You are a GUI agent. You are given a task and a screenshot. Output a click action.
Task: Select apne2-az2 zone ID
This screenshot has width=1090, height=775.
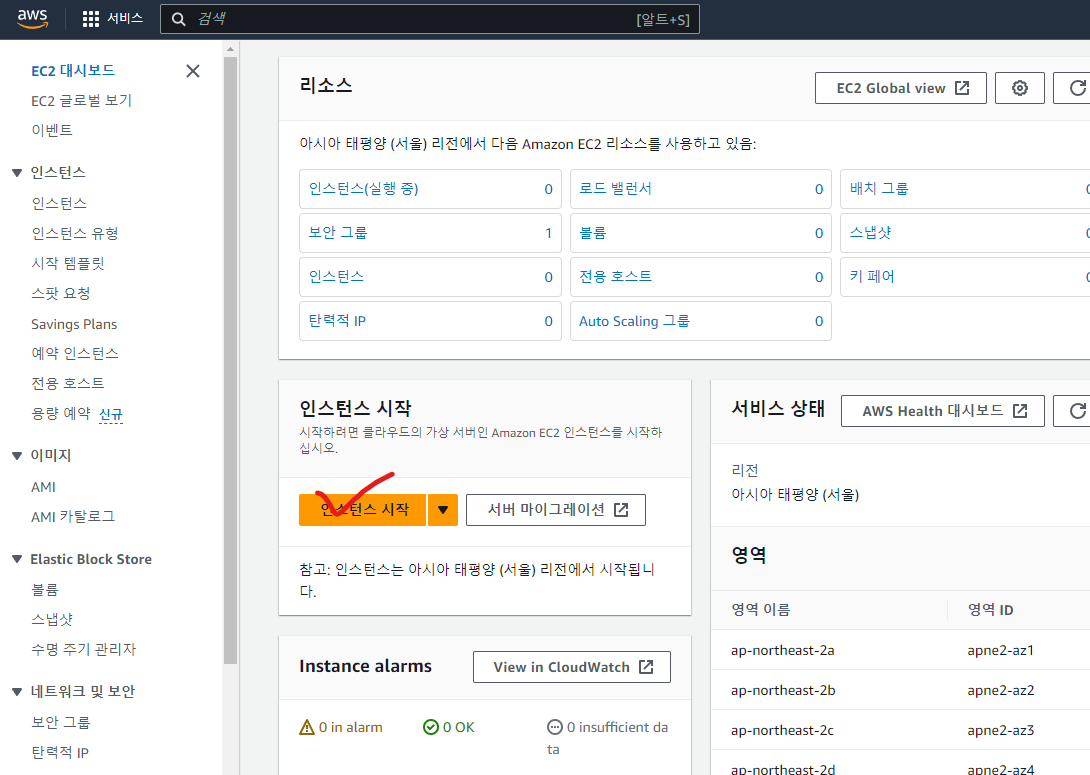coord(1001,690)
